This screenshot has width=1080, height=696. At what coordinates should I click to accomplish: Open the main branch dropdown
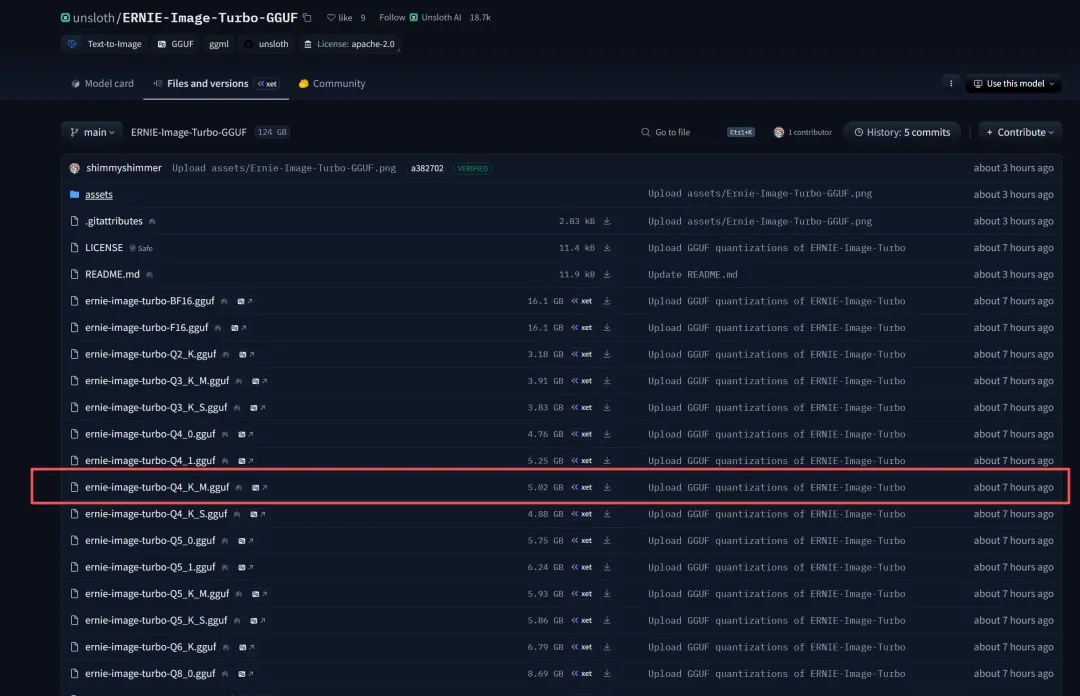click(x=92, y=132)
